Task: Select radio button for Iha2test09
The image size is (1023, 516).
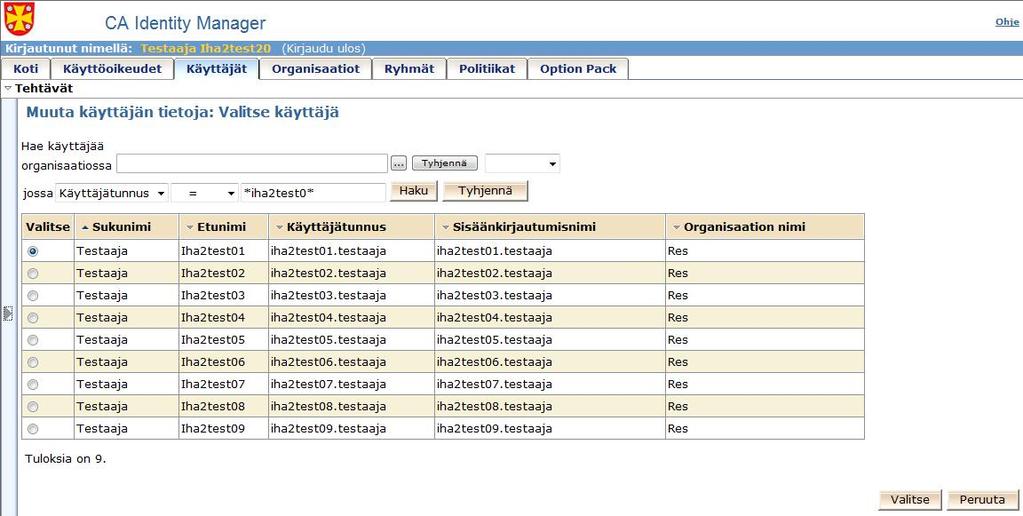Action: click(33, 429)
